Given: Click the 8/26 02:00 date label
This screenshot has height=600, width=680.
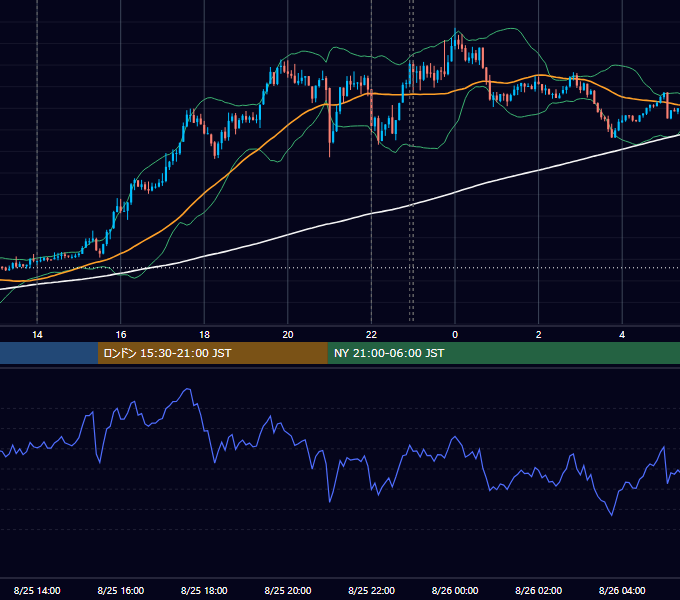Looking at the screenshot, I should click(539, 590).
